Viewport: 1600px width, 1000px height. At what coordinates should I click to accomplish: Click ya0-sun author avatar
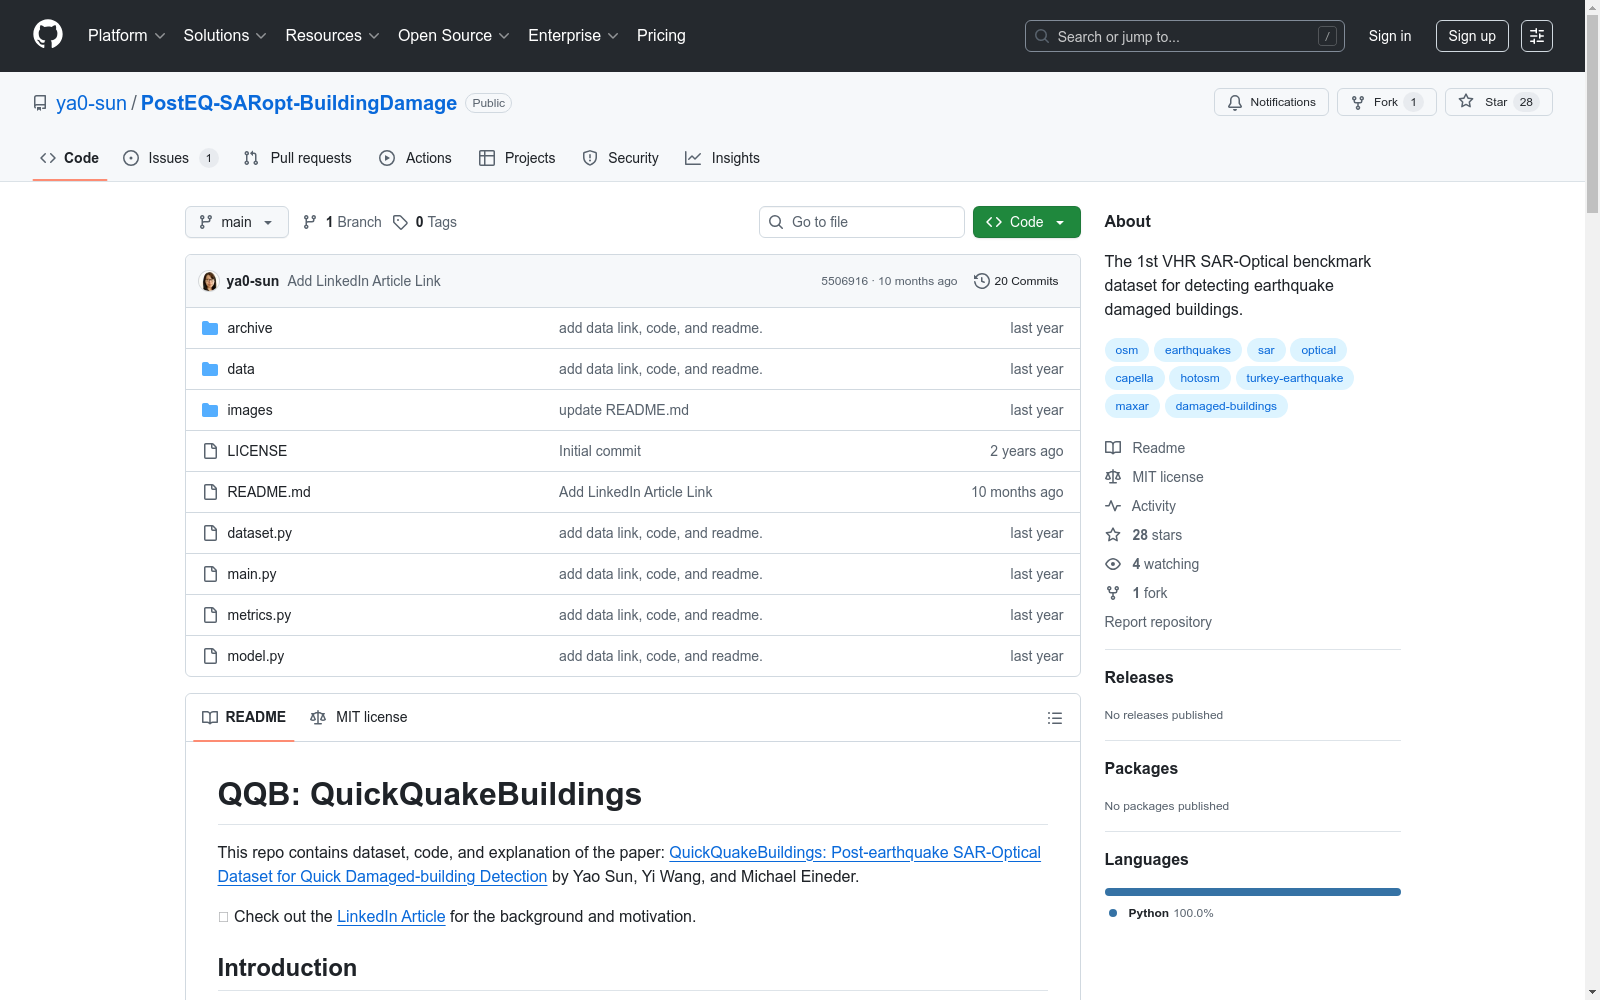(209, 281)
